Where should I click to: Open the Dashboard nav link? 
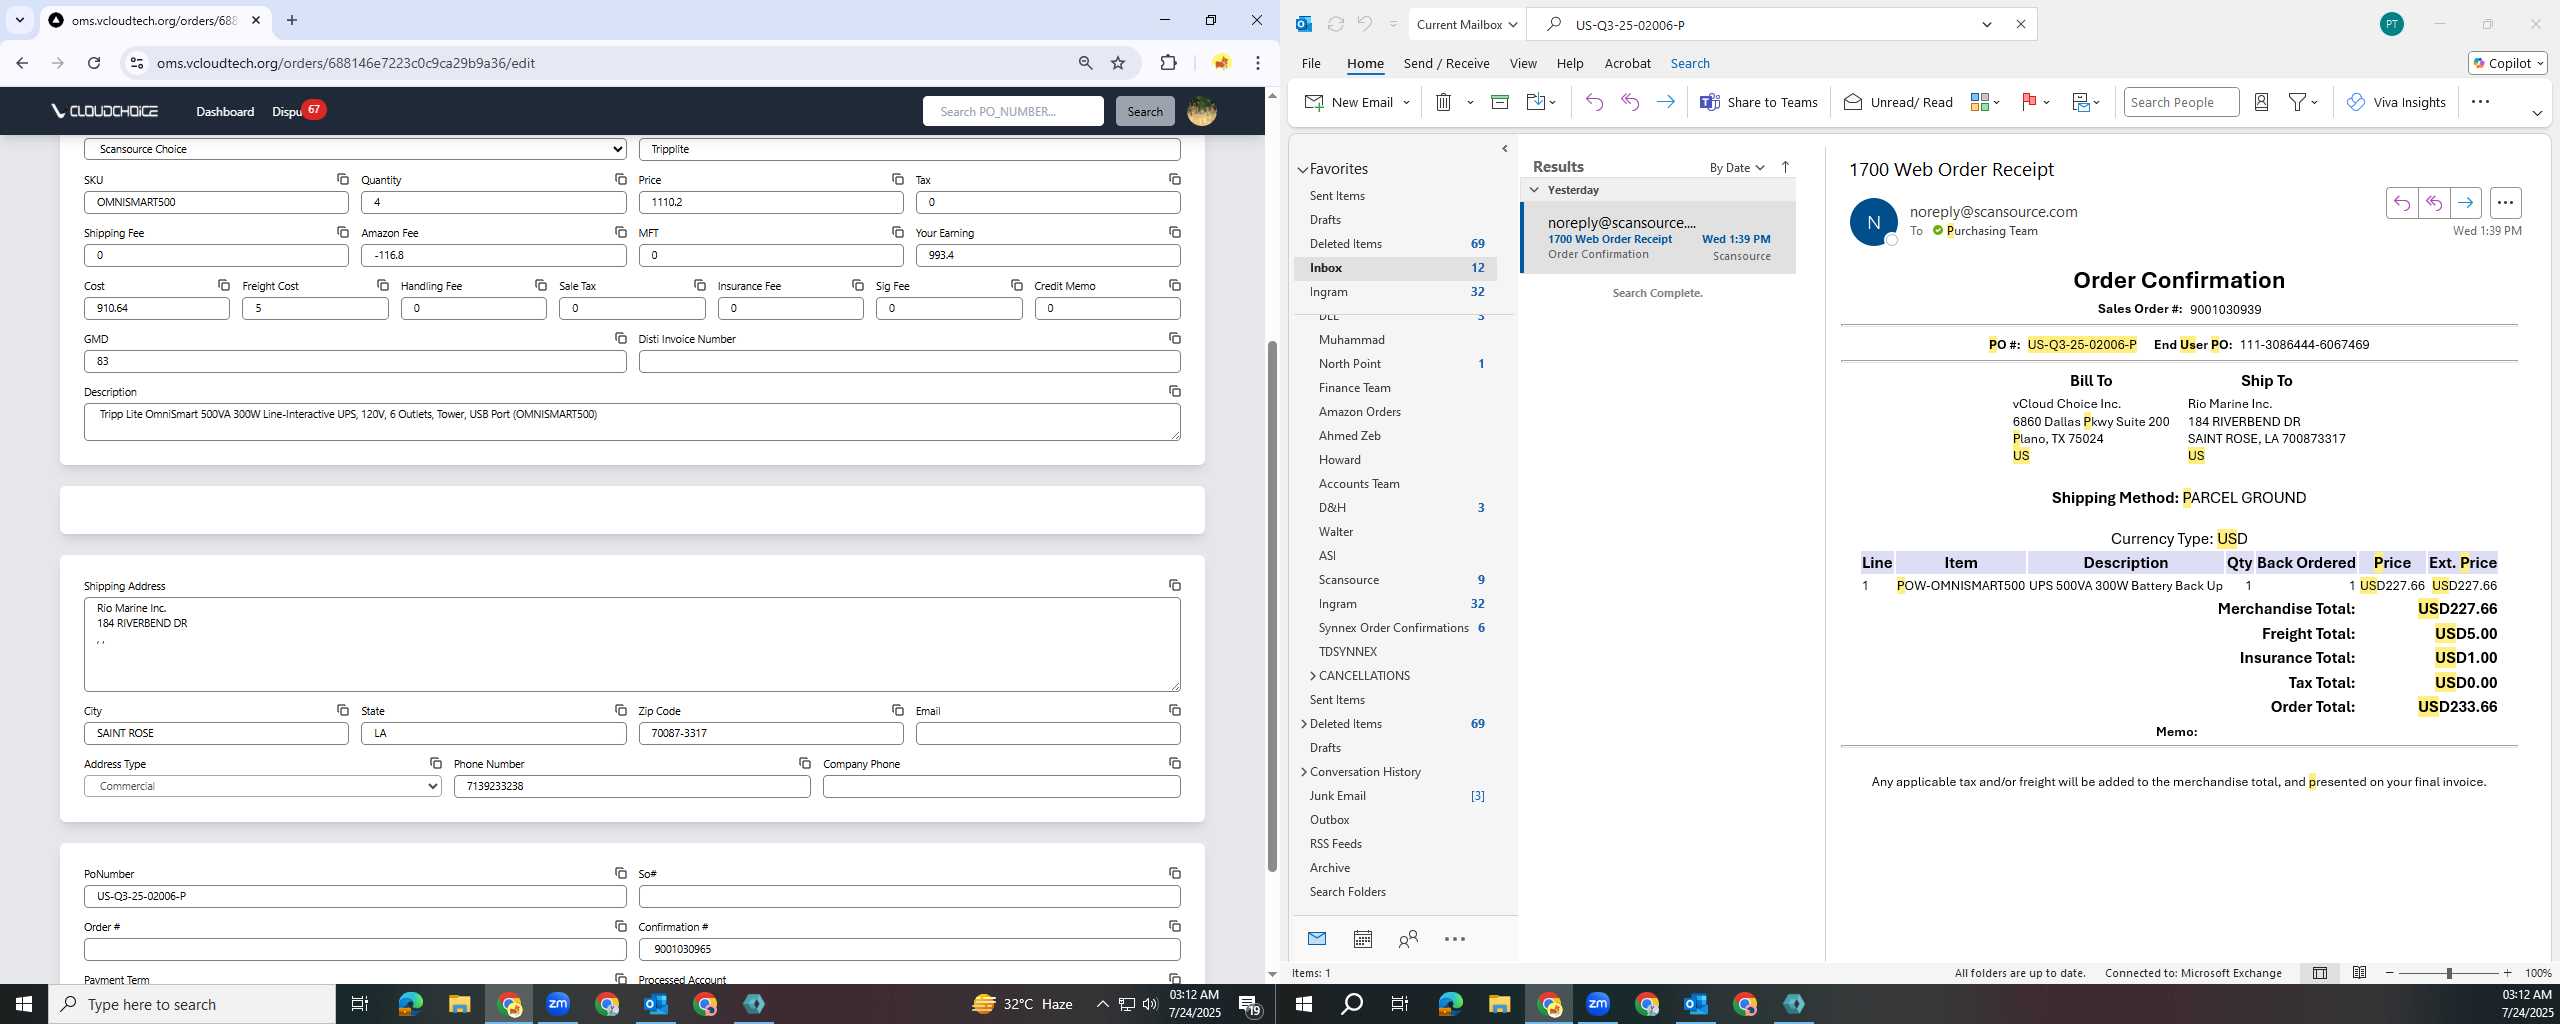coord(225,111)
